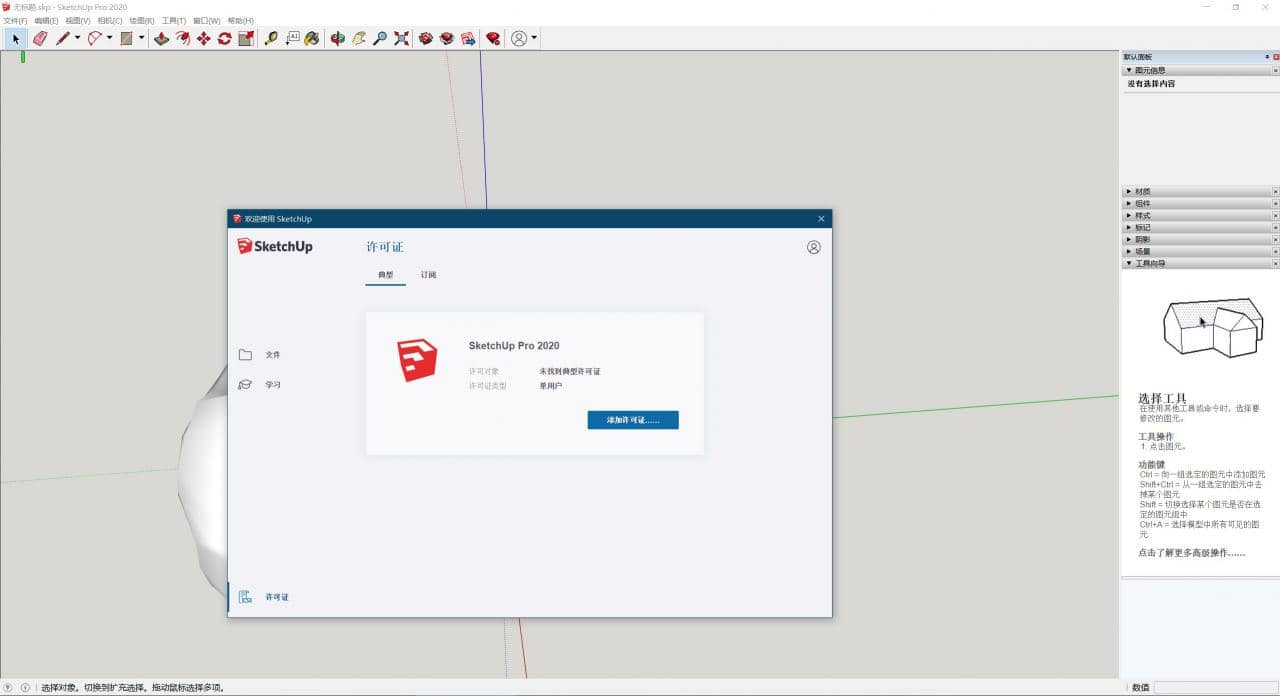Image resolution: width=1280 pixels, height=696 pixels.
Task: Open the line tool dropdown arrow
Action: pyautogui.click(x=77, y=38)
